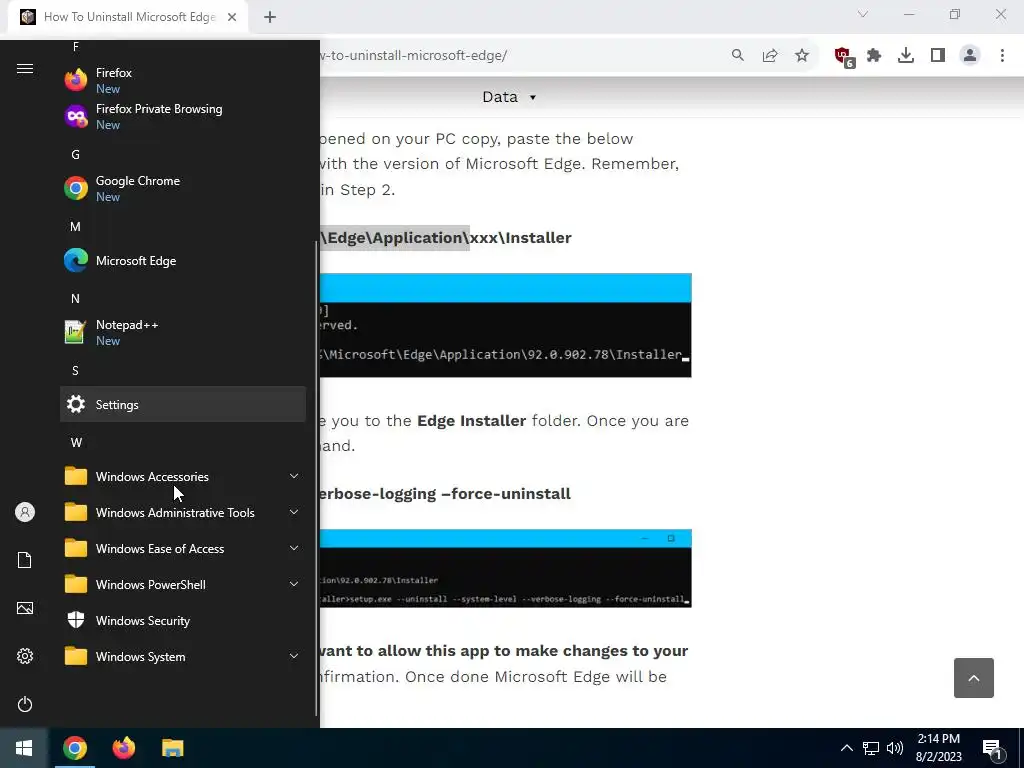Expand the Windows Ease of Access folder

tap(183, 549)
